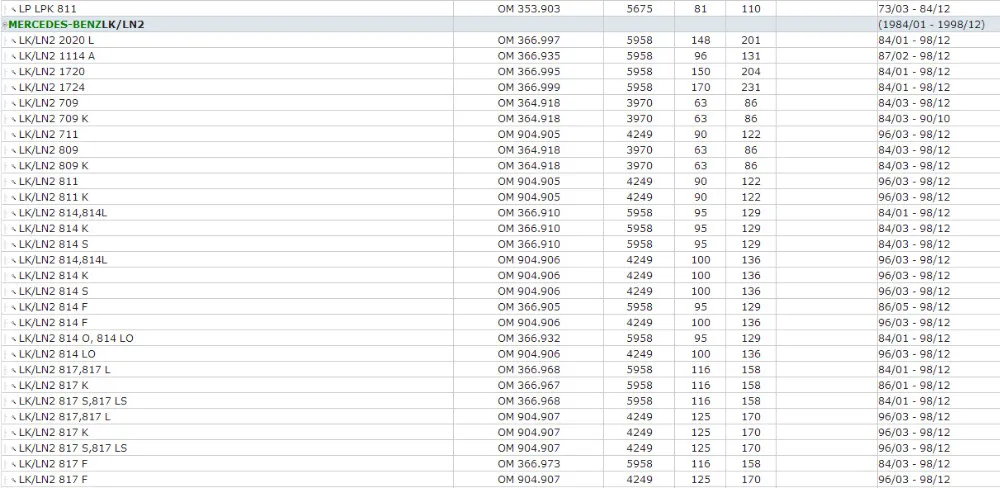Select the LK/LN2 809 K model
The width and height of the screenshot is (1000, 488).
(54, 166)
